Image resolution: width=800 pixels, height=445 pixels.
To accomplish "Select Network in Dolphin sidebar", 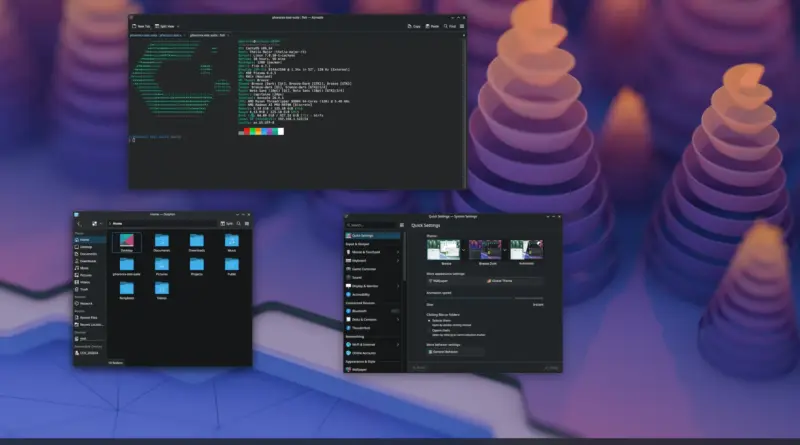I will [89, 304].
